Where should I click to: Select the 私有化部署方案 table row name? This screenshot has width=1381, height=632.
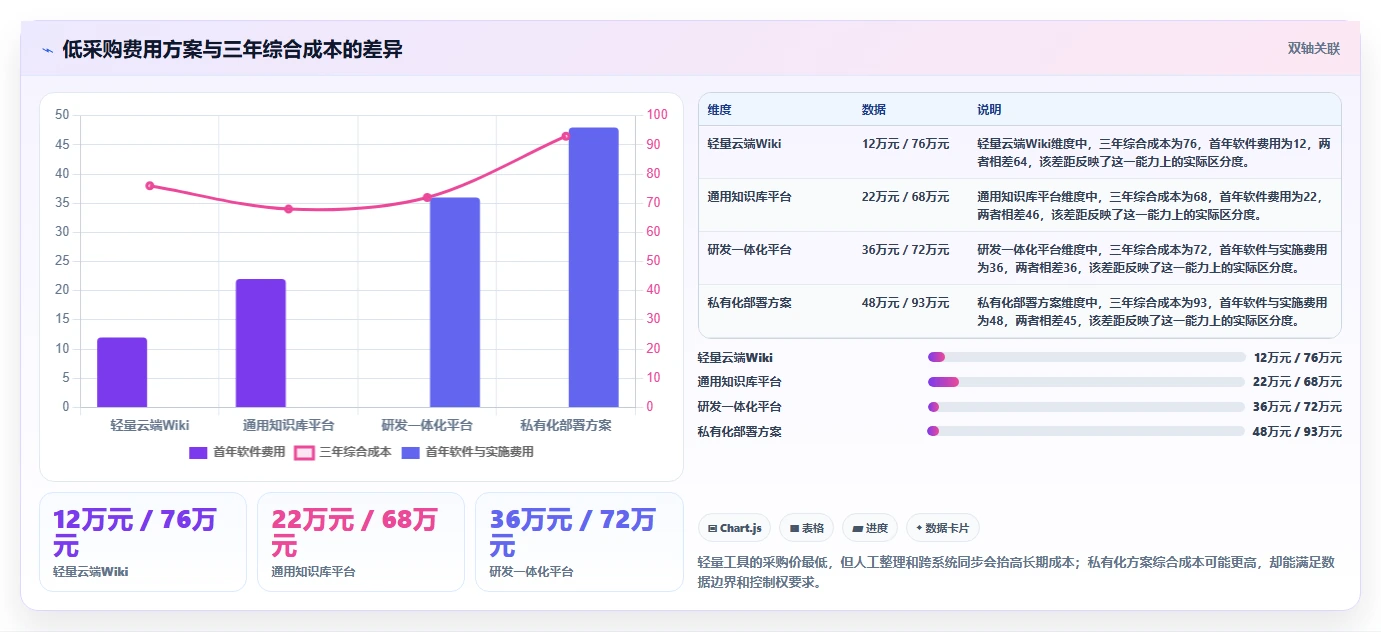coord(749,303)
